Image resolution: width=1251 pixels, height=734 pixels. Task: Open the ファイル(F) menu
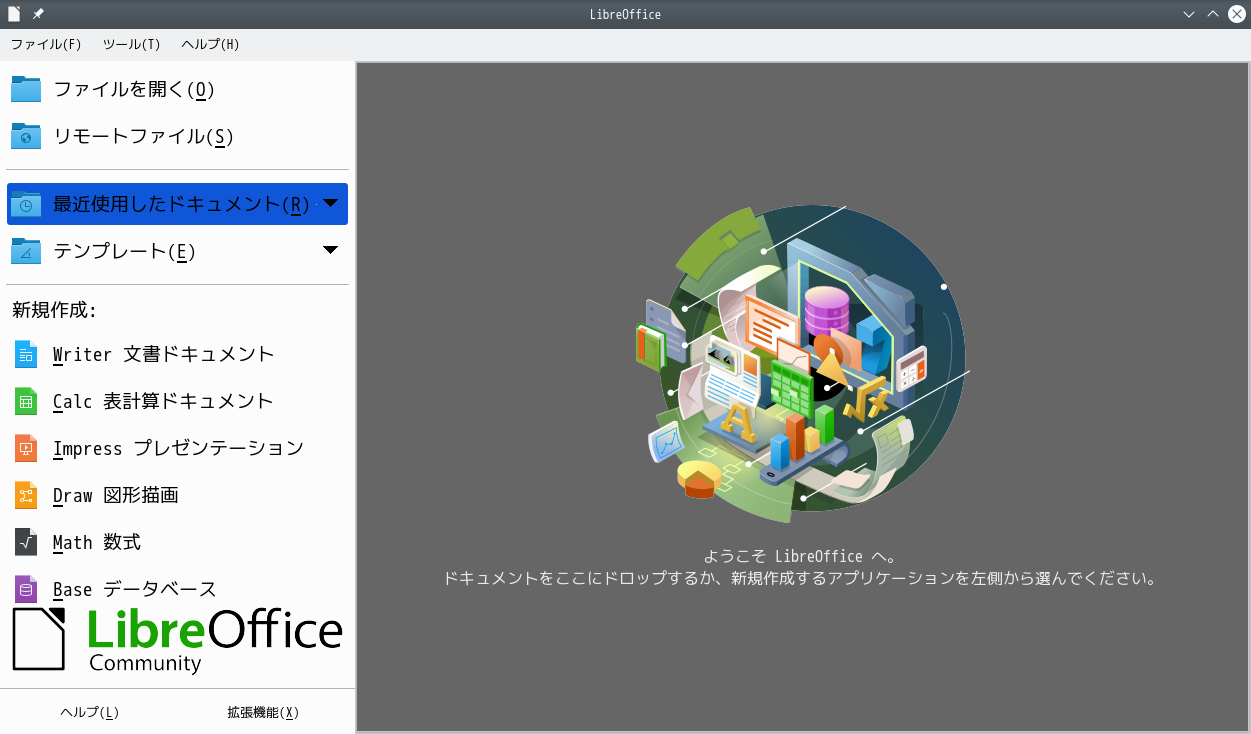[x=46, y=44]
